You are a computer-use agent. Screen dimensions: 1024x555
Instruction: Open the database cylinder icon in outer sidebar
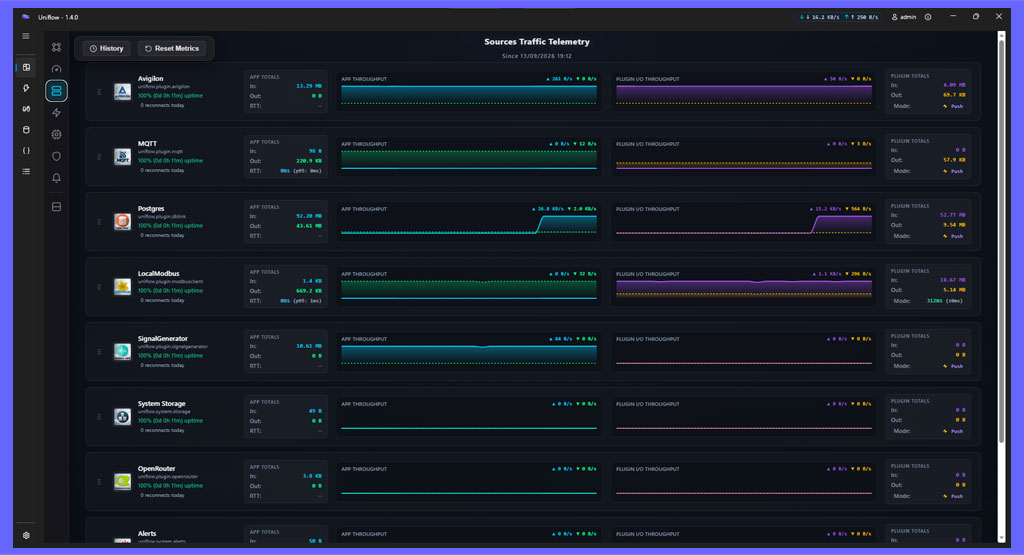tap(26, 130)
